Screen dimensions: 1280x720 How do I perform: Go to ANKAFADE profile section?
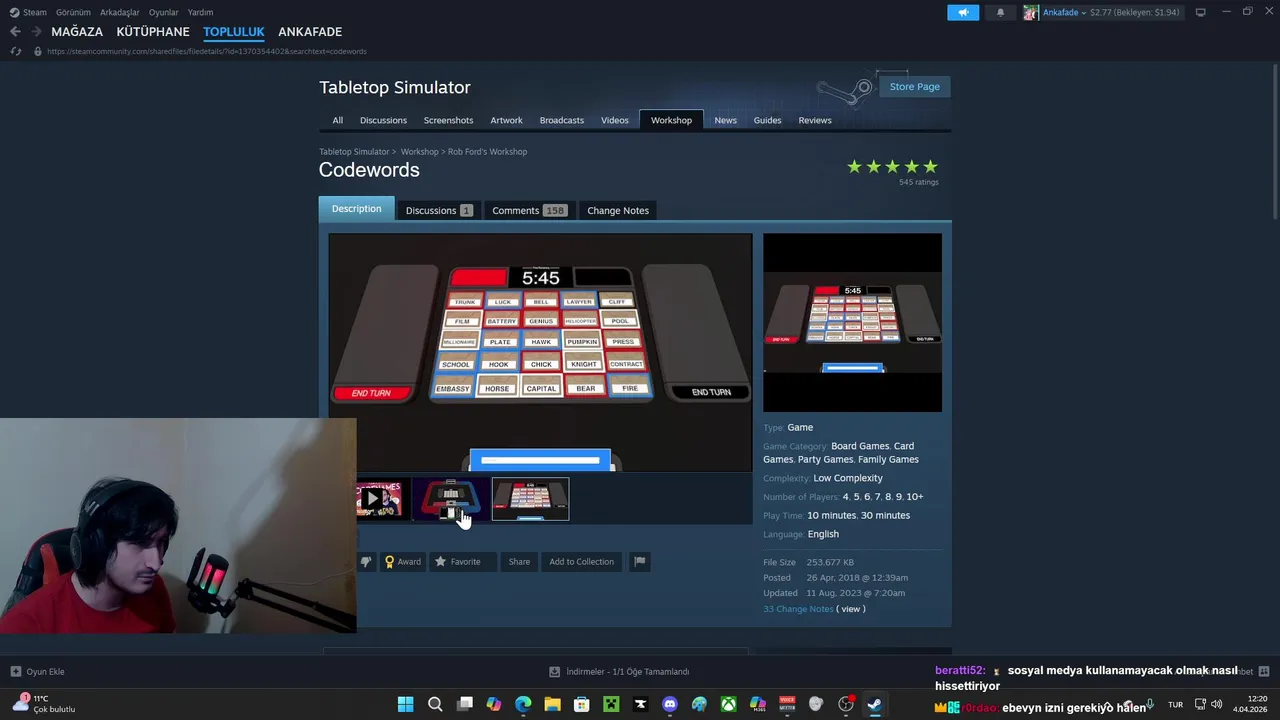tap(310, 32)
